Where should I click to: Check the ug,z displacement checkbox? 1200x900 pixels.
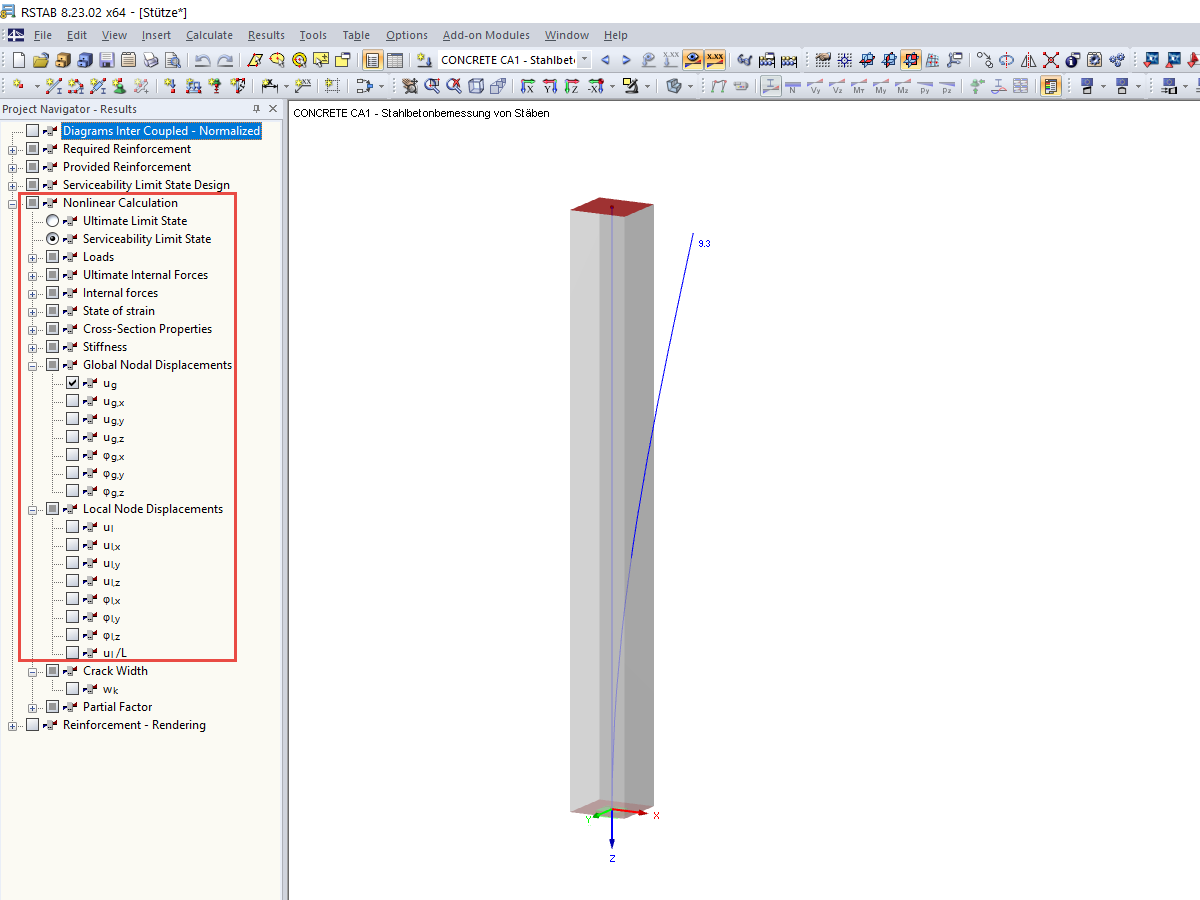[x=72, y=437]
